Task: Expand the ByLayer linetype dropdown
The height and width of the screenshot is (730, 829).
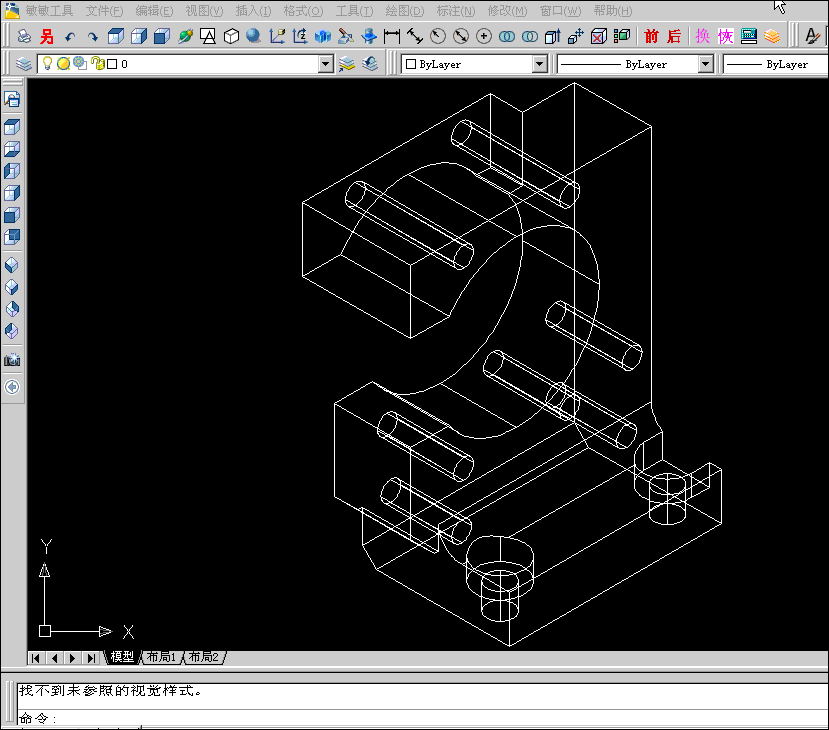Action: [x=705, y=64]
